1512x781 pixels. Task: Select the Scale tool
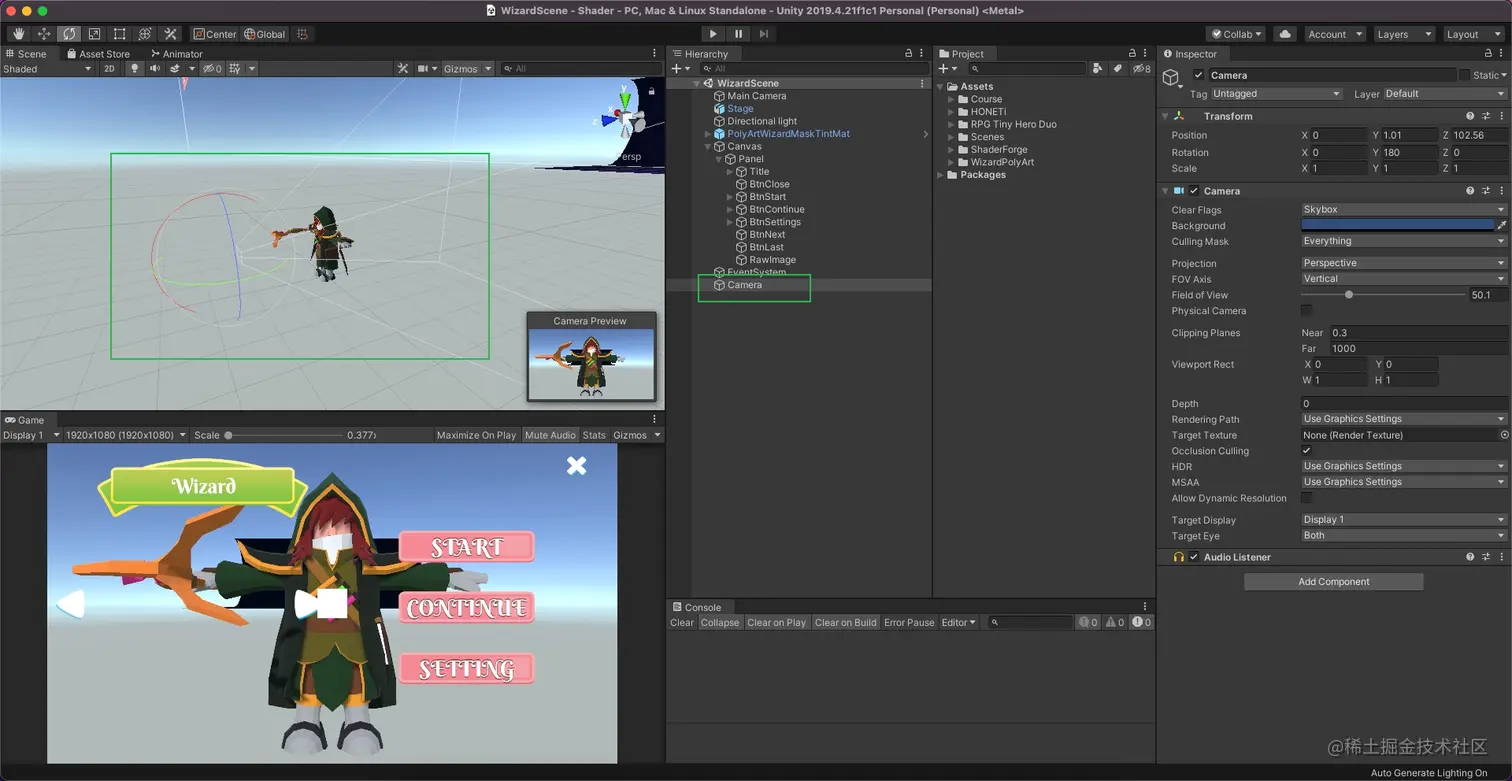click(94, 34)
